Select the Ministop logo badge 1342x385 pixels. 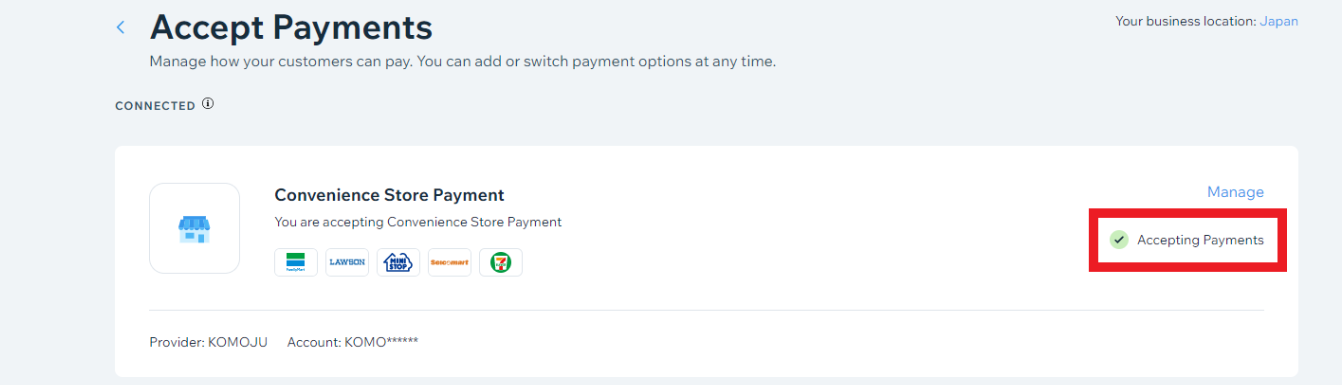click(398, 262)
